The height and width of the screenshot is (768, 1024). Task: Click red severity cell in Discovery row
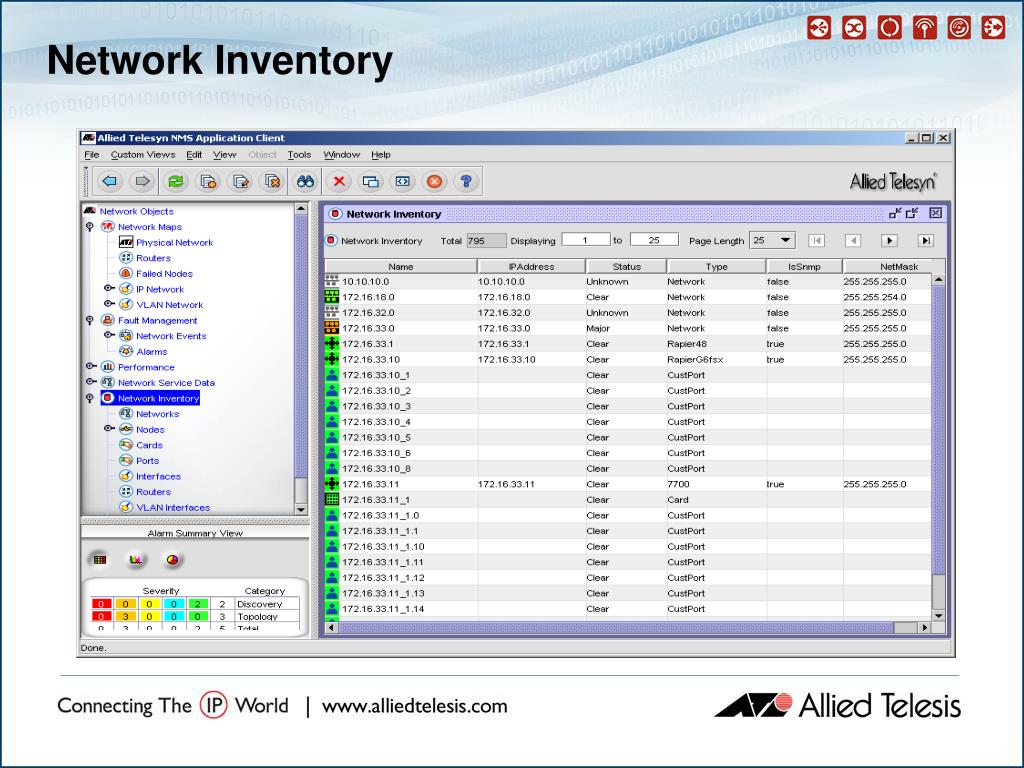click(101, 604)
